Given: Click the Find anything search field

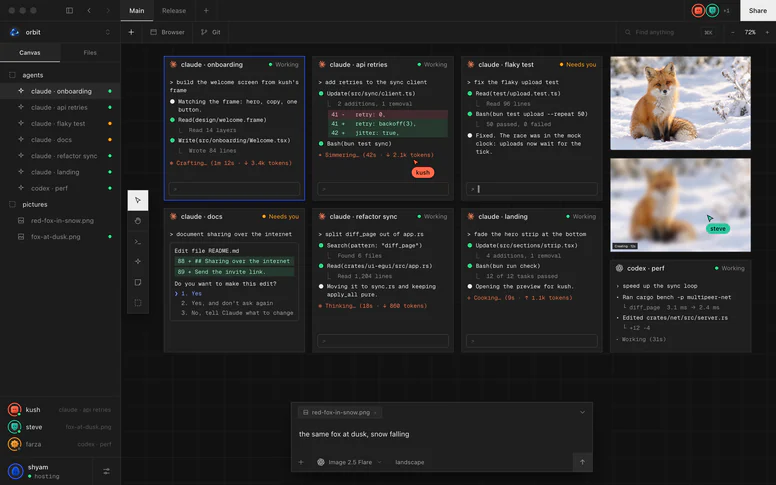Looking at the screenshot, I should pos(668,32).
